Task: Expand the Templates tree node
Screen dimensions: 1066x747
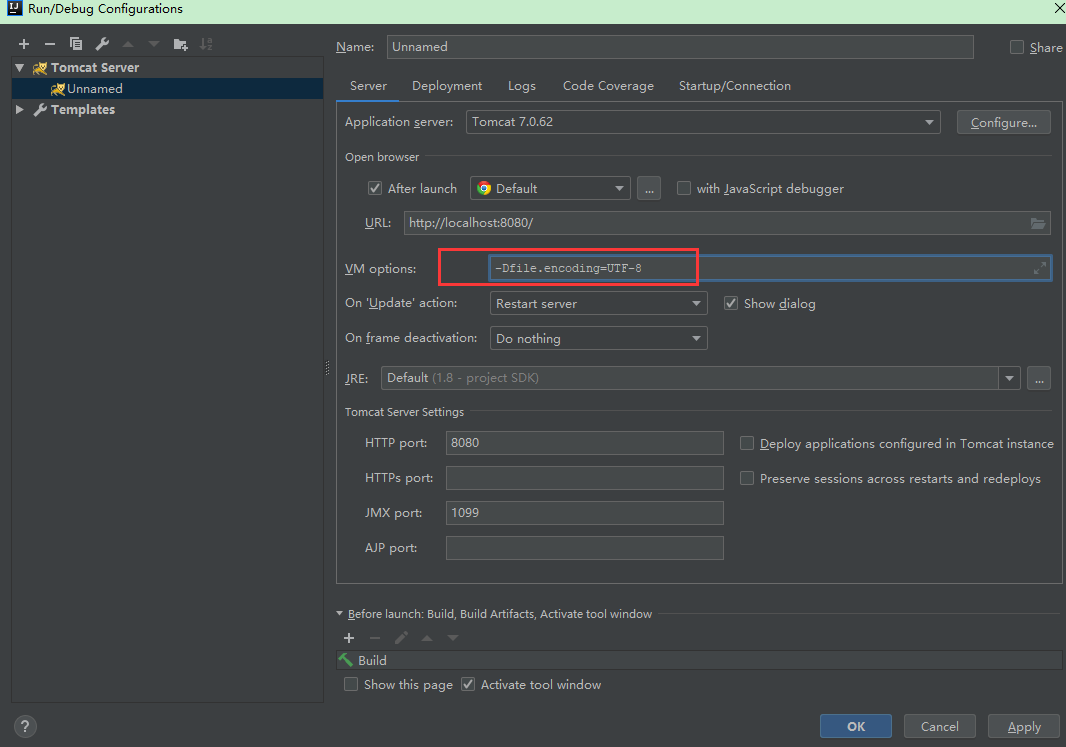Action: coord(20,109)
